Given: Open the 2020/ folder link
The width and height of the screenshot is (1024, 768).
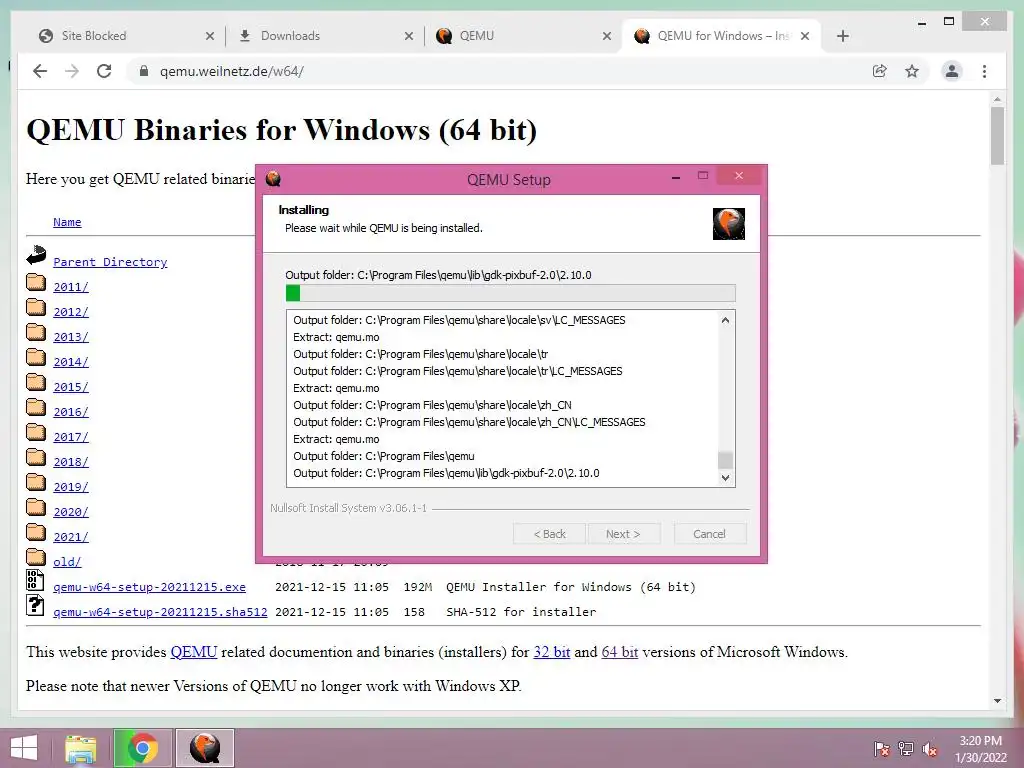Looking at the screenshot, I should tap(71, 512).
